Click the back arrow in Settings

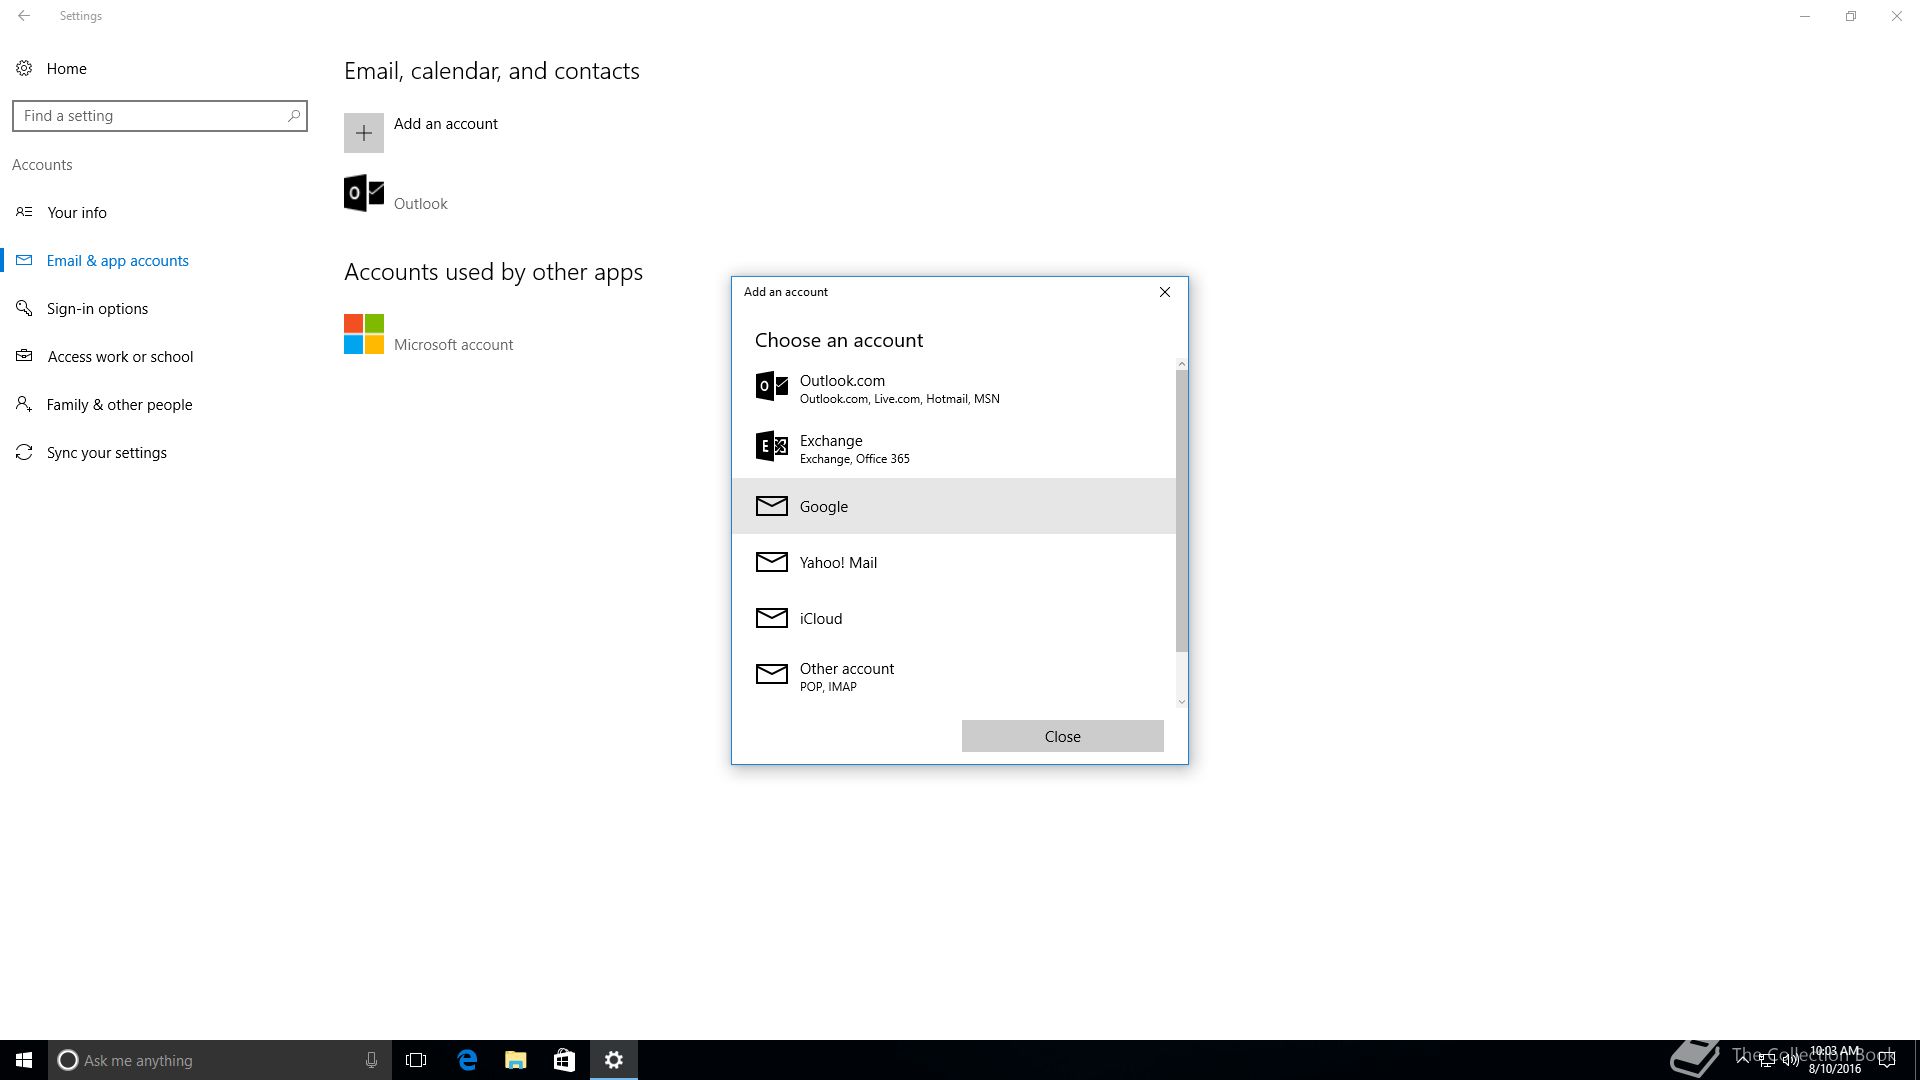(24, 16)
